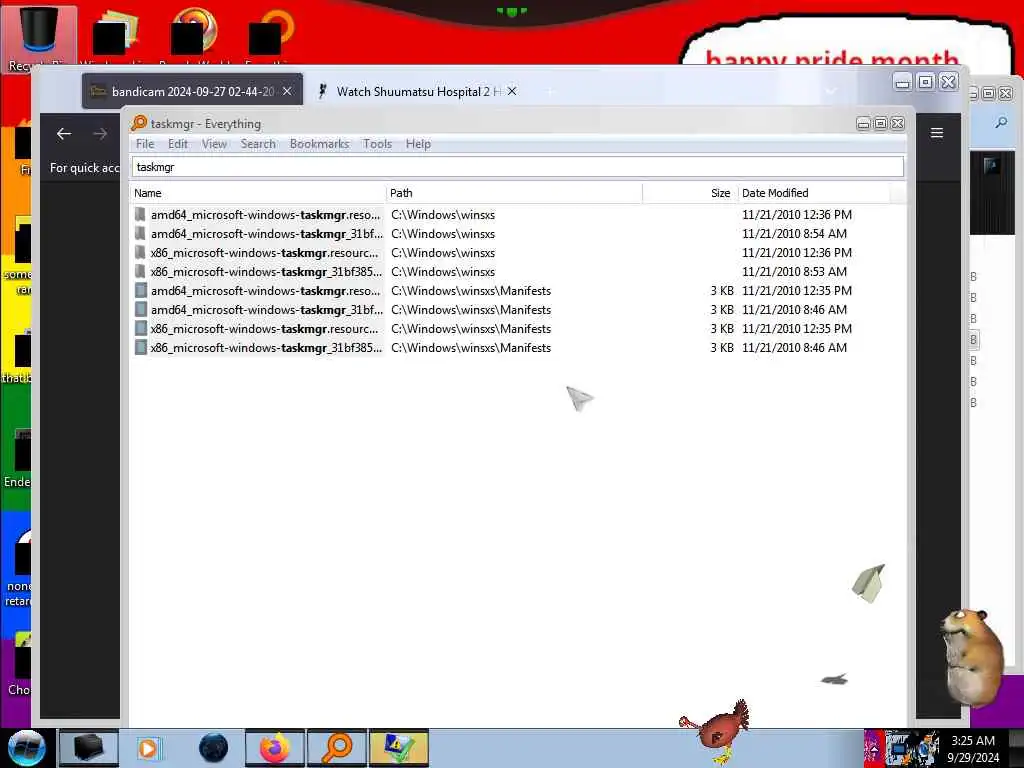Open the Bookmarks menu in Everything
1024x768 pixels.
tap(319, 144)
